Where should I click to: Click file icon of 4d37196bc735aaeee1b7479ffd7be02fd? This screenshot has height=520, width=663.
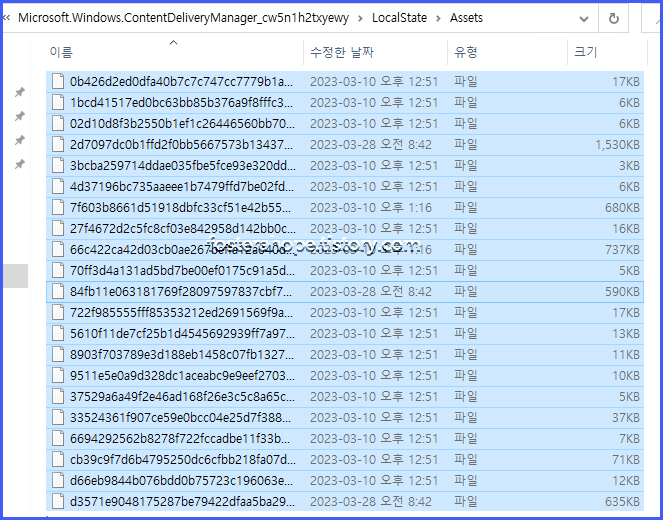click(x=58, y=186)
